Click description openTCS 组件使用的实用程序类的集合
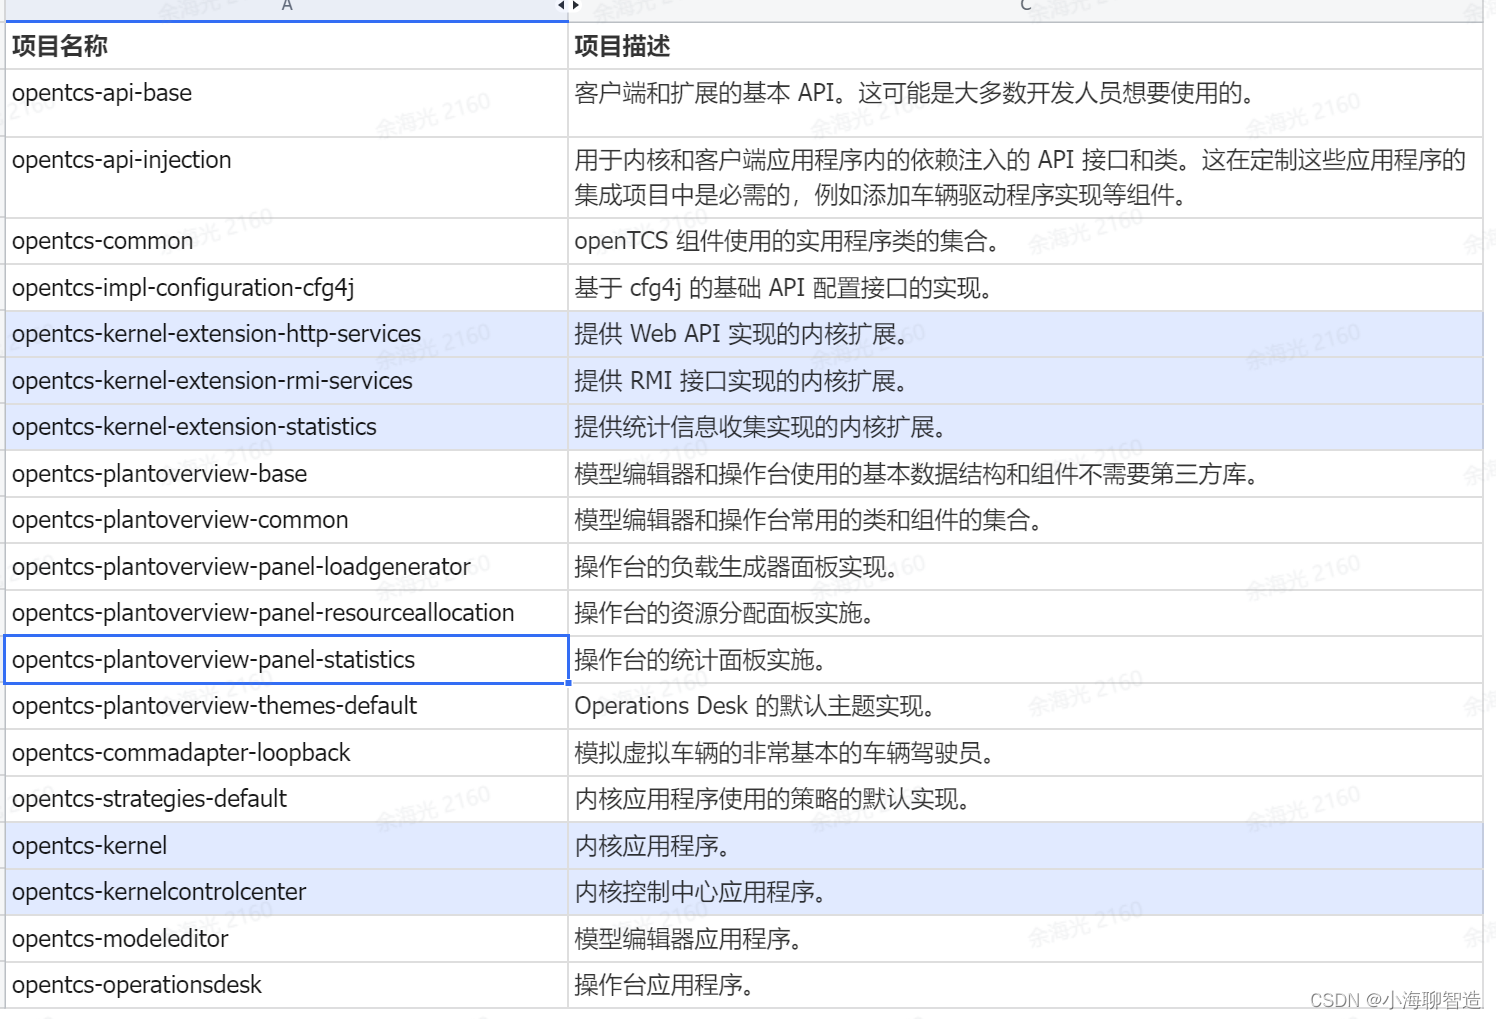The height and width of the screenshot is (1019, 1496). 1025,241
